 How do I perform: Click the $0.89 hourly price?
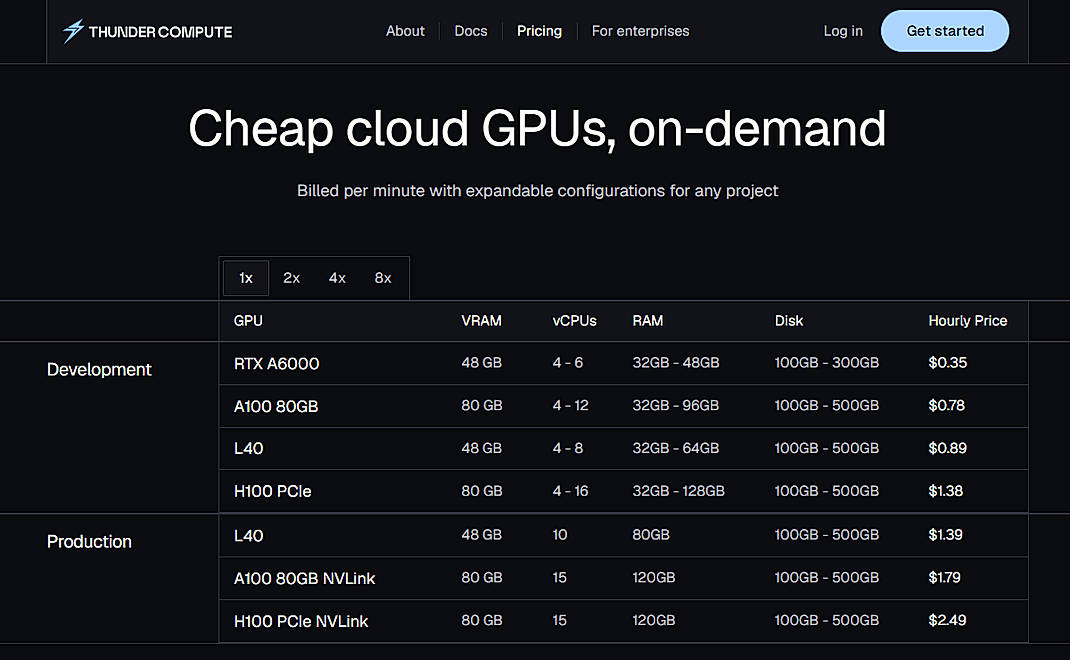click(947, 448)
